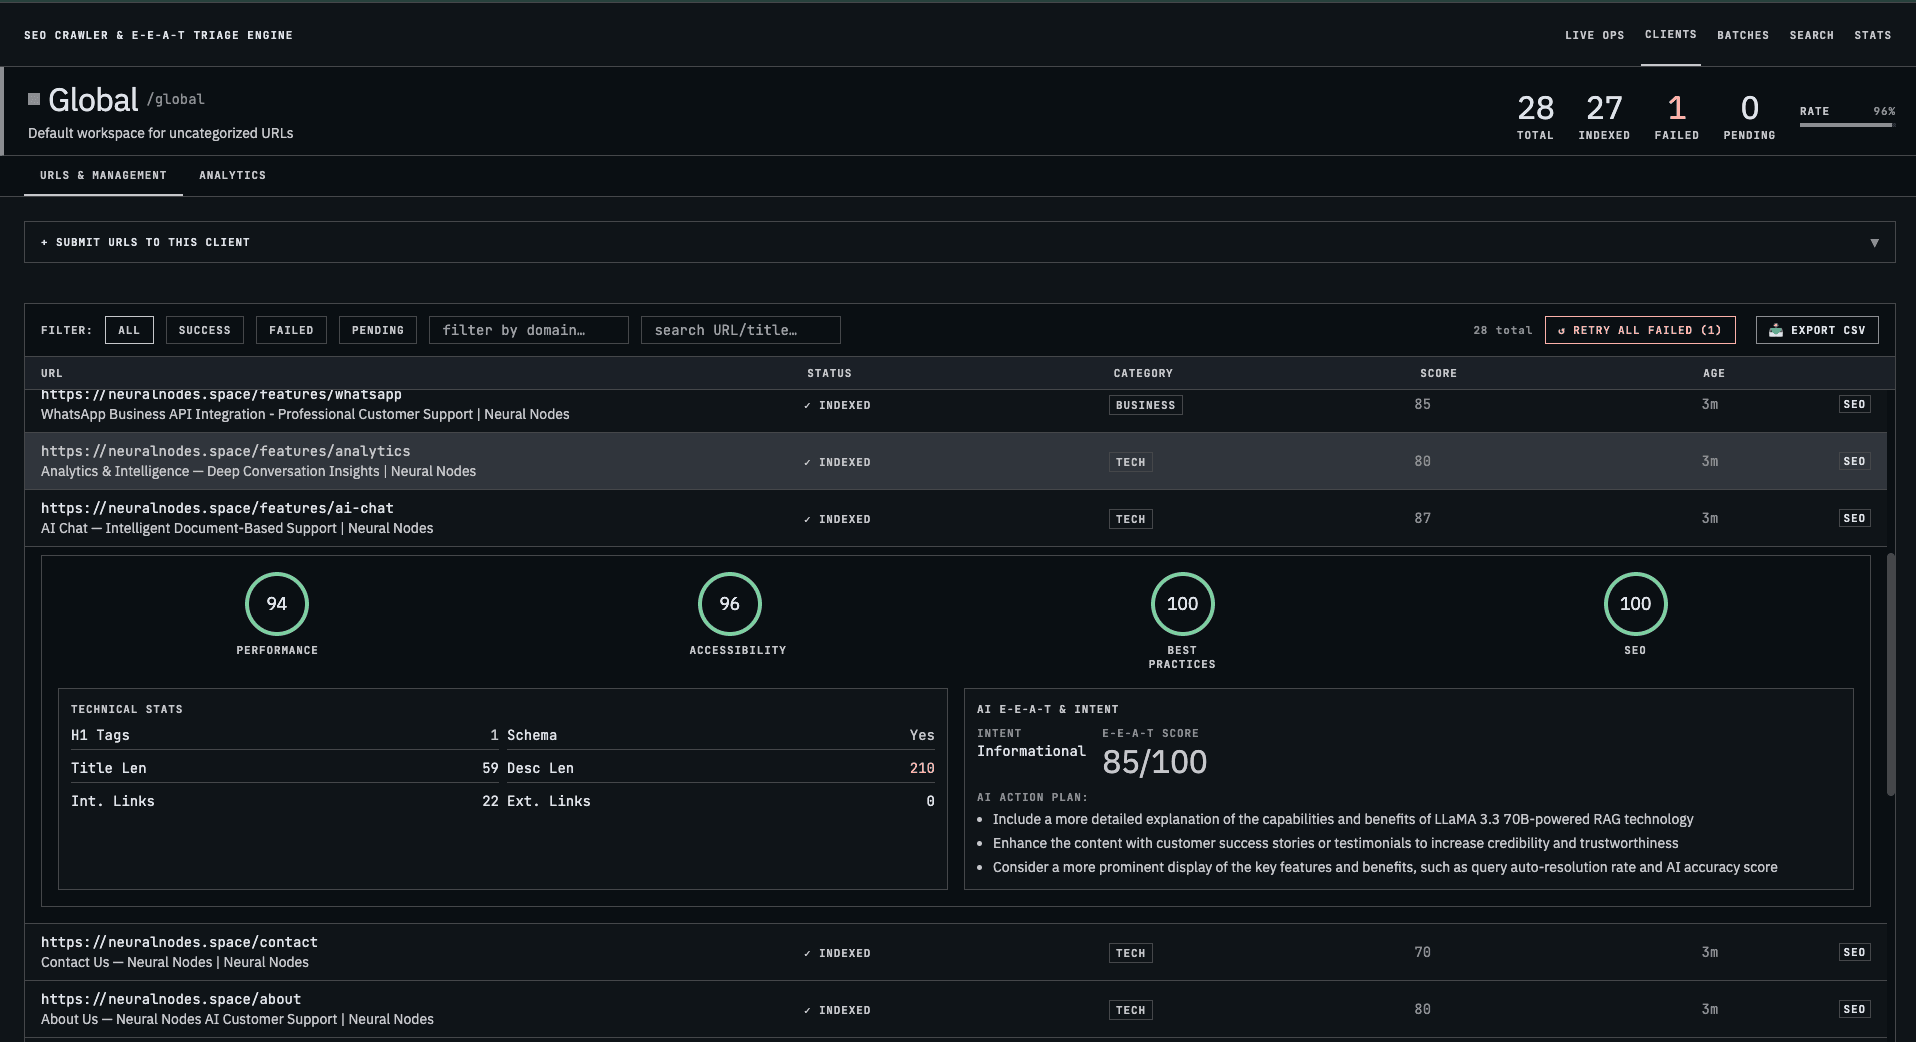Click the TECH tag on the contact row
The height and width of the screenshot is (1042, 1916).
[1130, 953]
